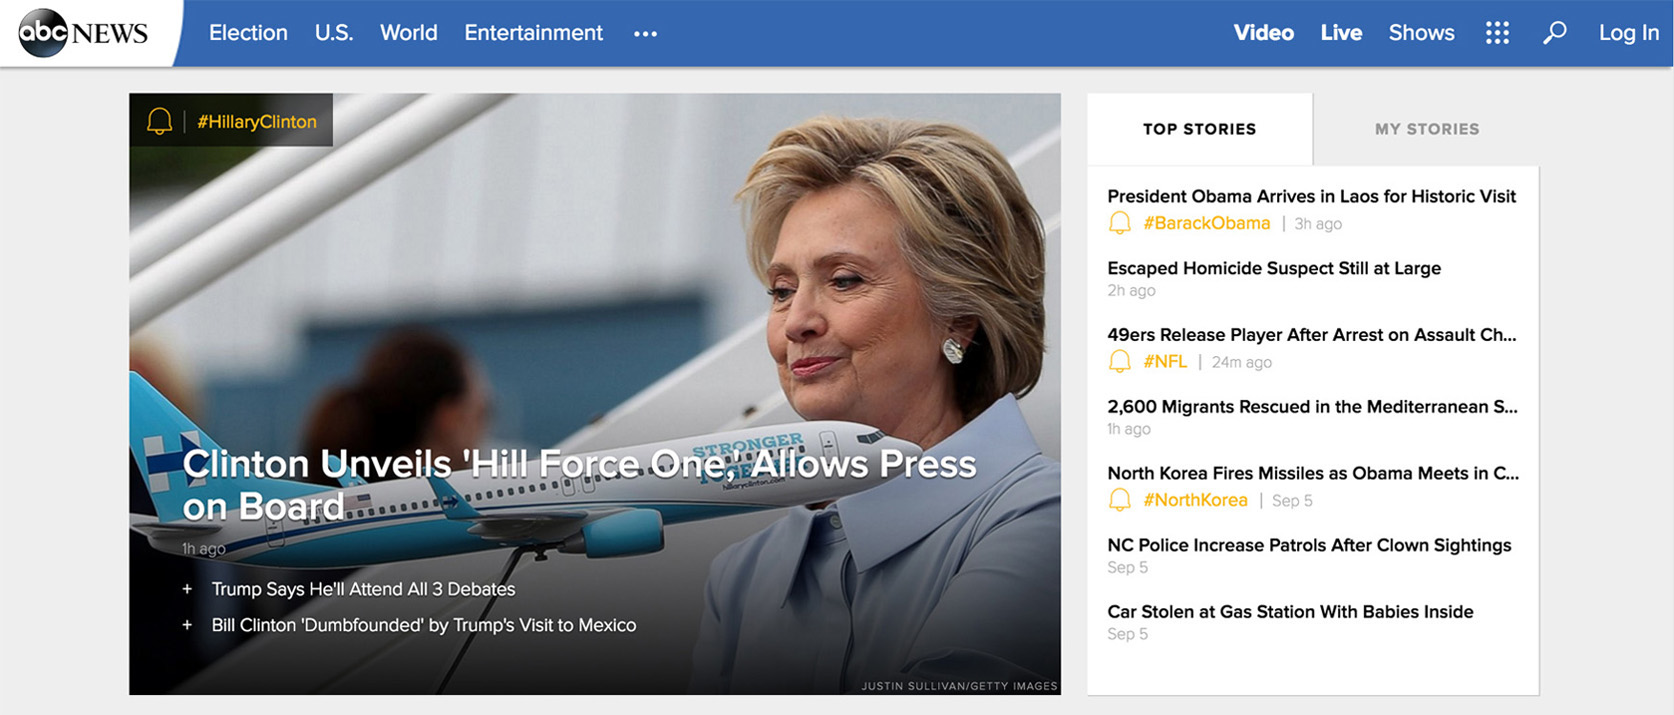Click the '24m ago' timestamp next to #NFL
Viewport: 1674px width, 715px height.
(x=1242, y=362)
